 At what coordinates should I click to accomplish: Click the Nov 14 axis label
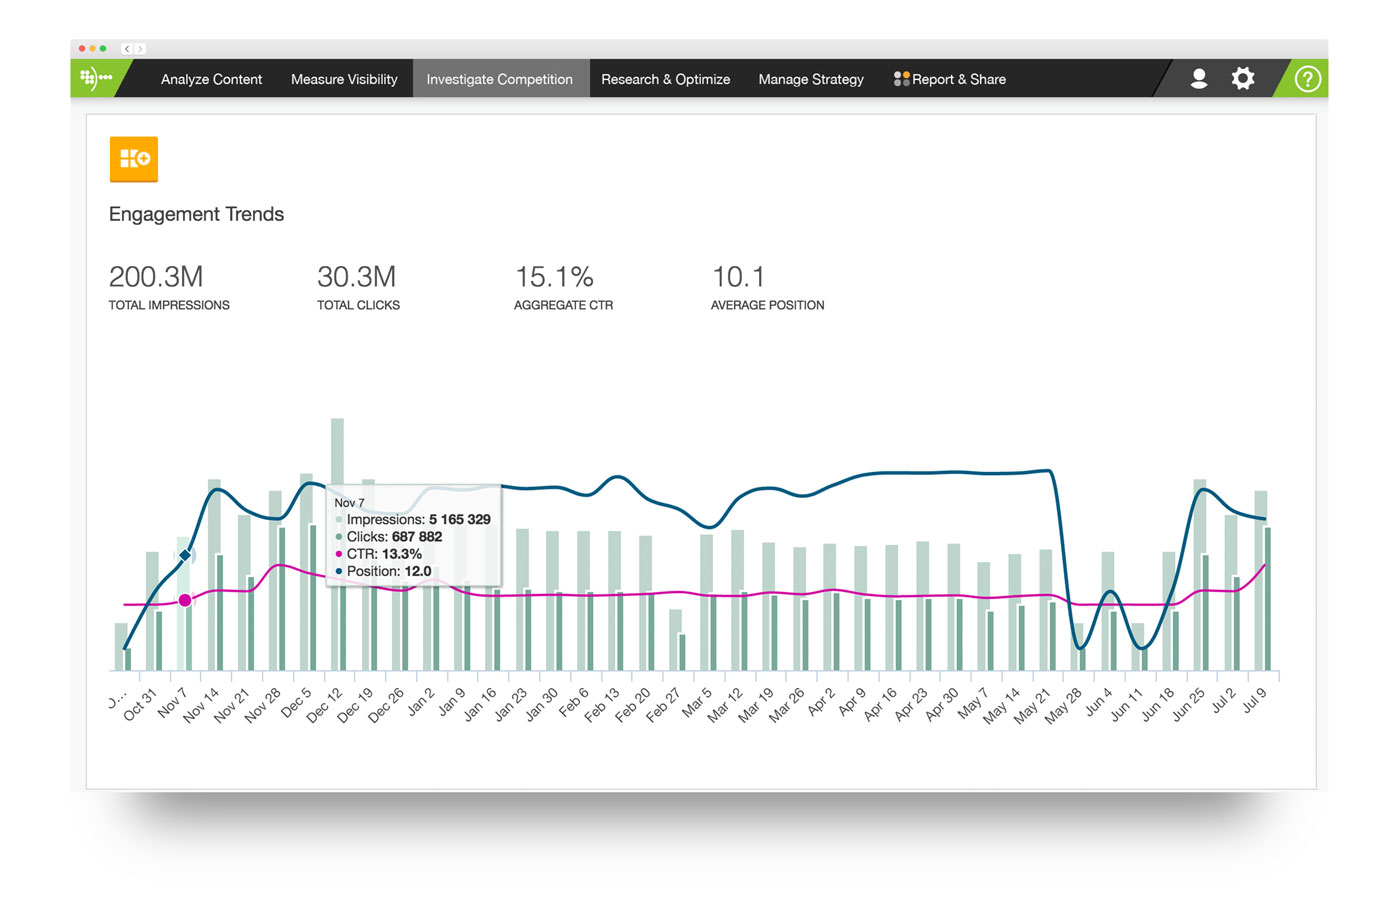tap(202, 704)
